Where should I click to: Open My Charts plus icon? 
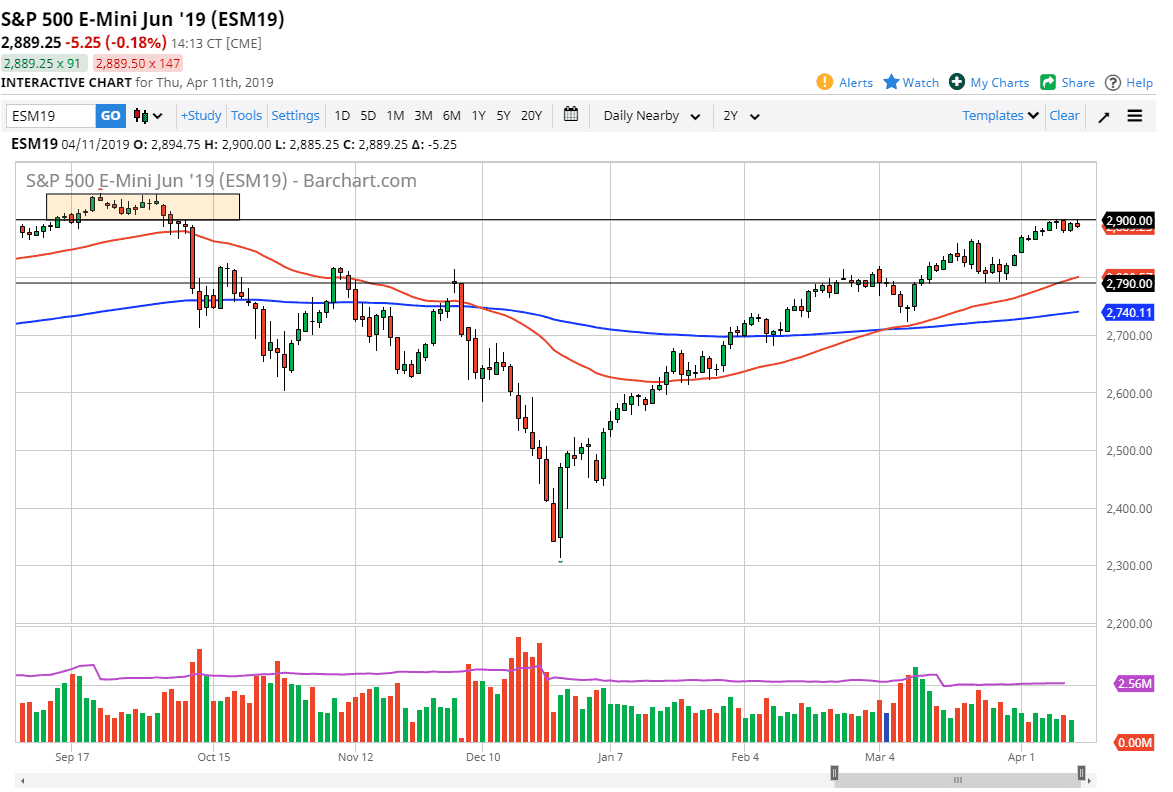(x=957, y=82)
